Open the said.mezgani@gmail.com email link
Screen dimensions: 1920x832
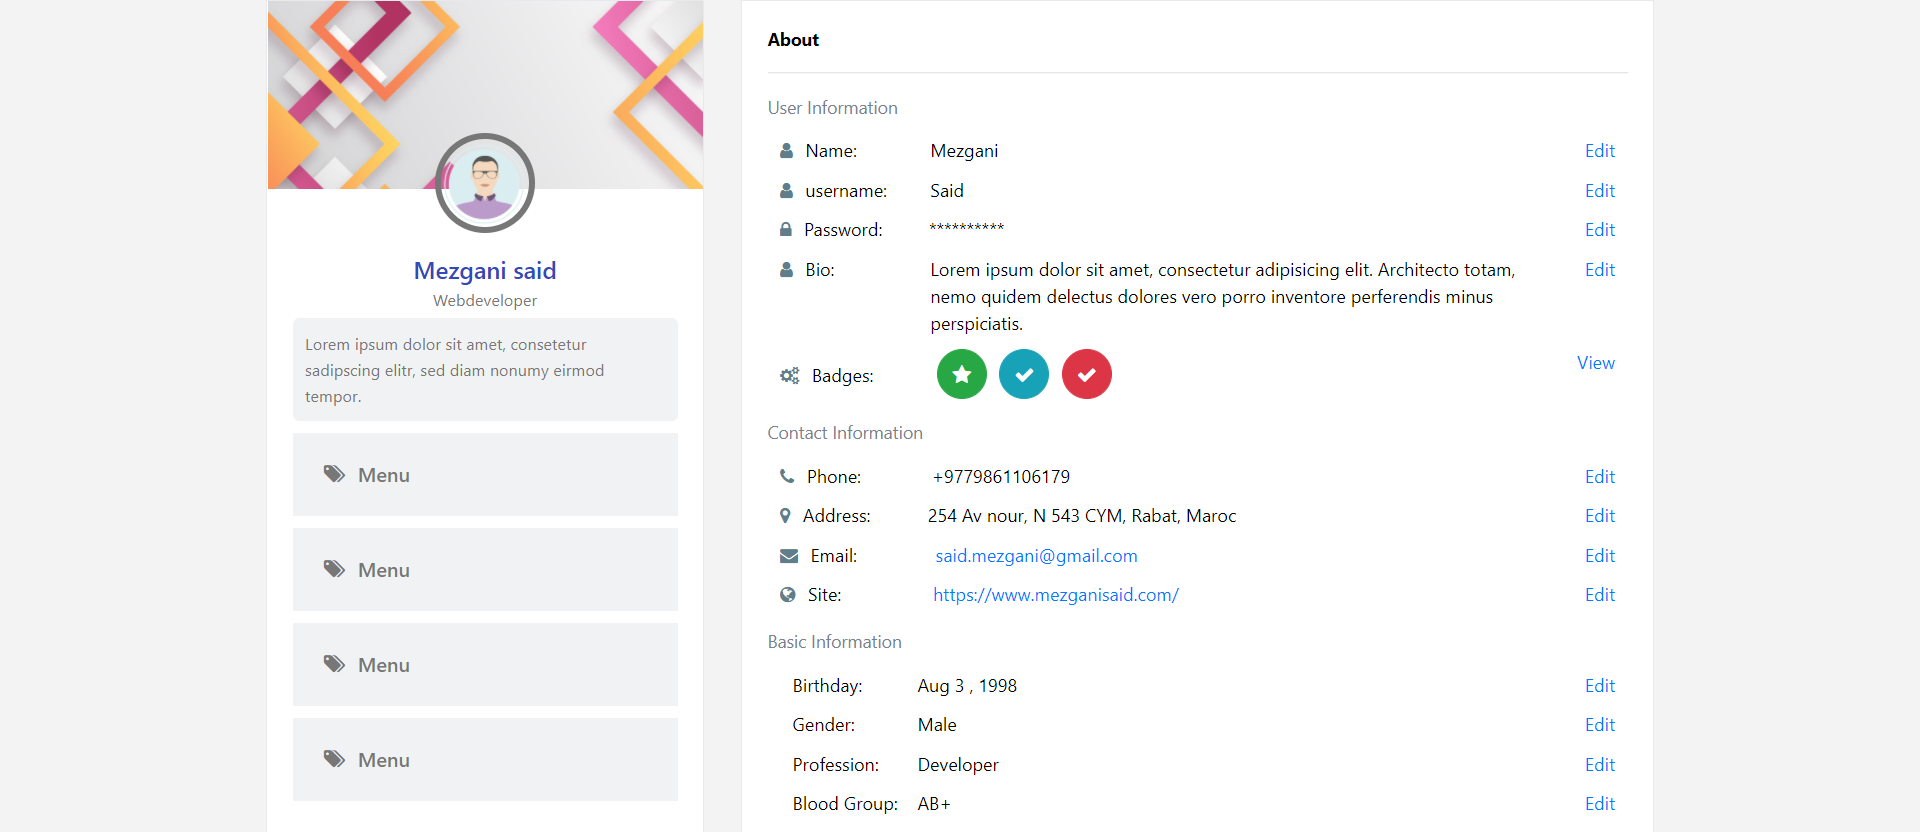click(1036, 555)
